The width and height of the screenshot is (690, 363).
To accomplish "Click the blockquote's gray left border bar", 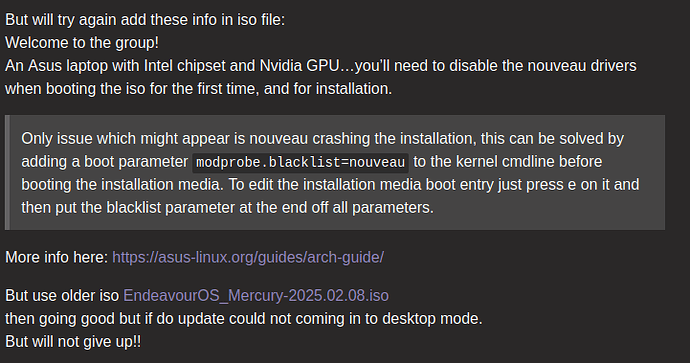I will coord(7,172).
